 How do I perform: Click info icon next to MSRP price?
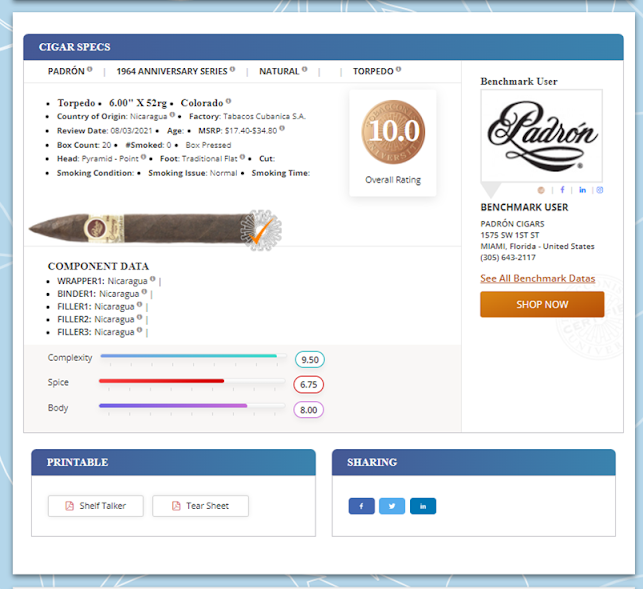(282, 129)
